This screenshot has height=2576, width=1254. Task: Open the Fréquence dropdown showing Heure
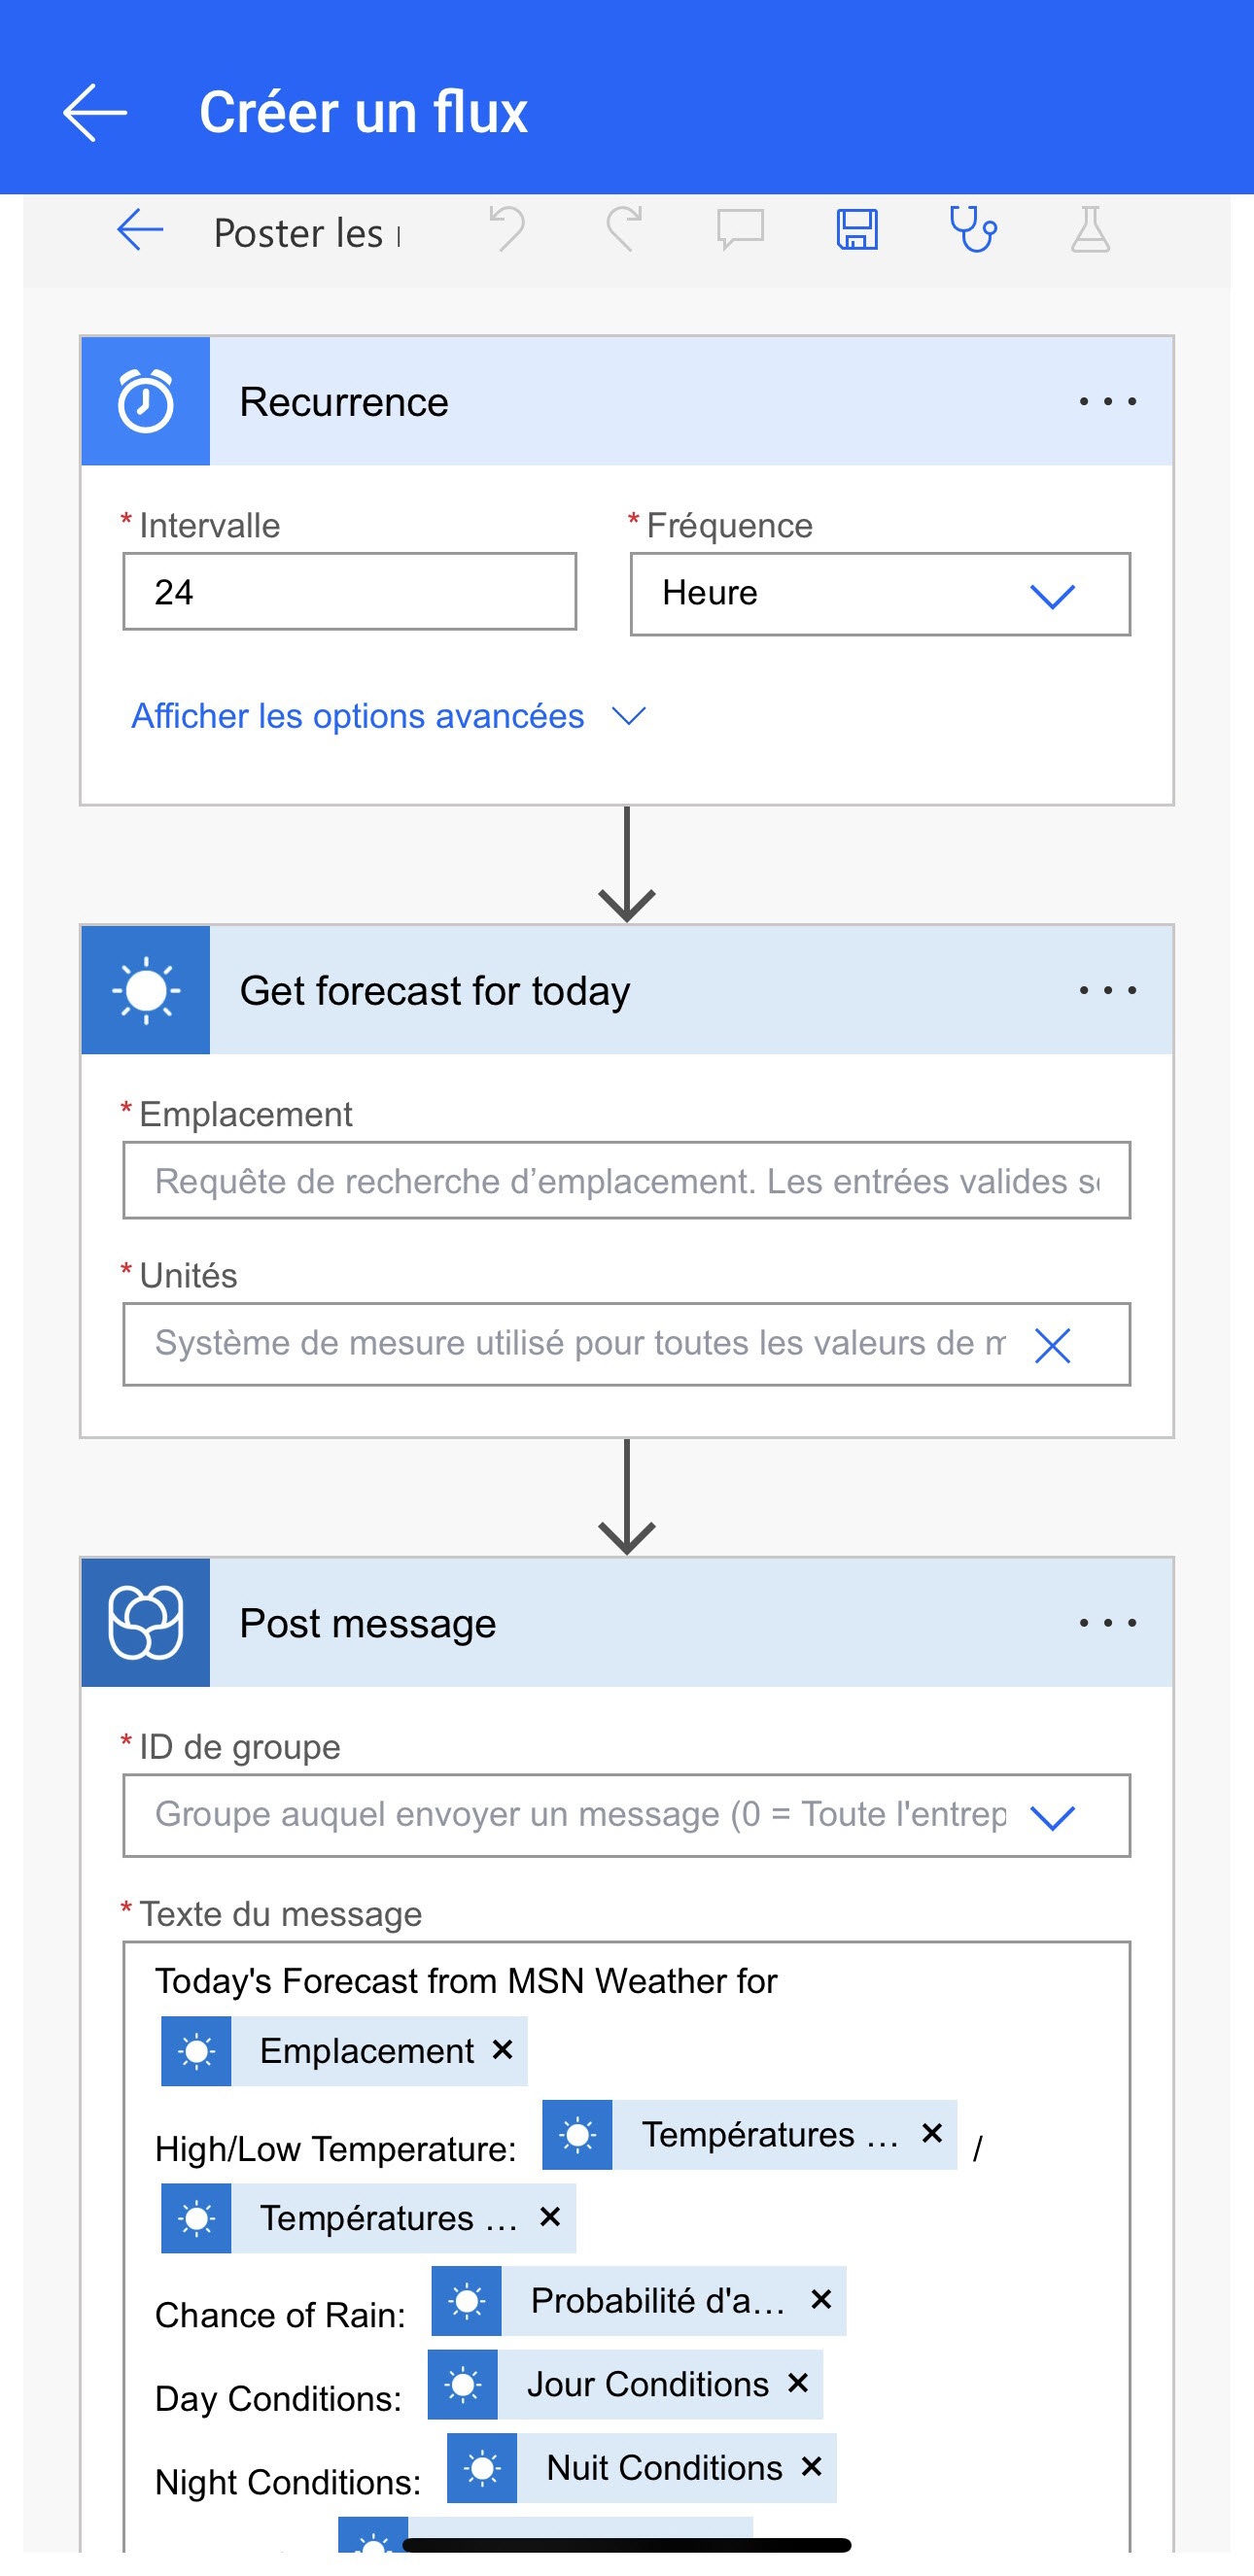click(880, 594)
